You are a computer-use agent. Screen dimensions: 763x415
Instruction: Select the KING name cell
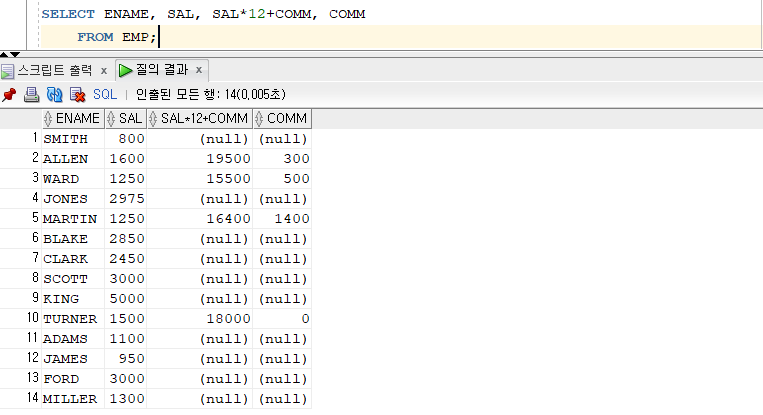point(73,298)
